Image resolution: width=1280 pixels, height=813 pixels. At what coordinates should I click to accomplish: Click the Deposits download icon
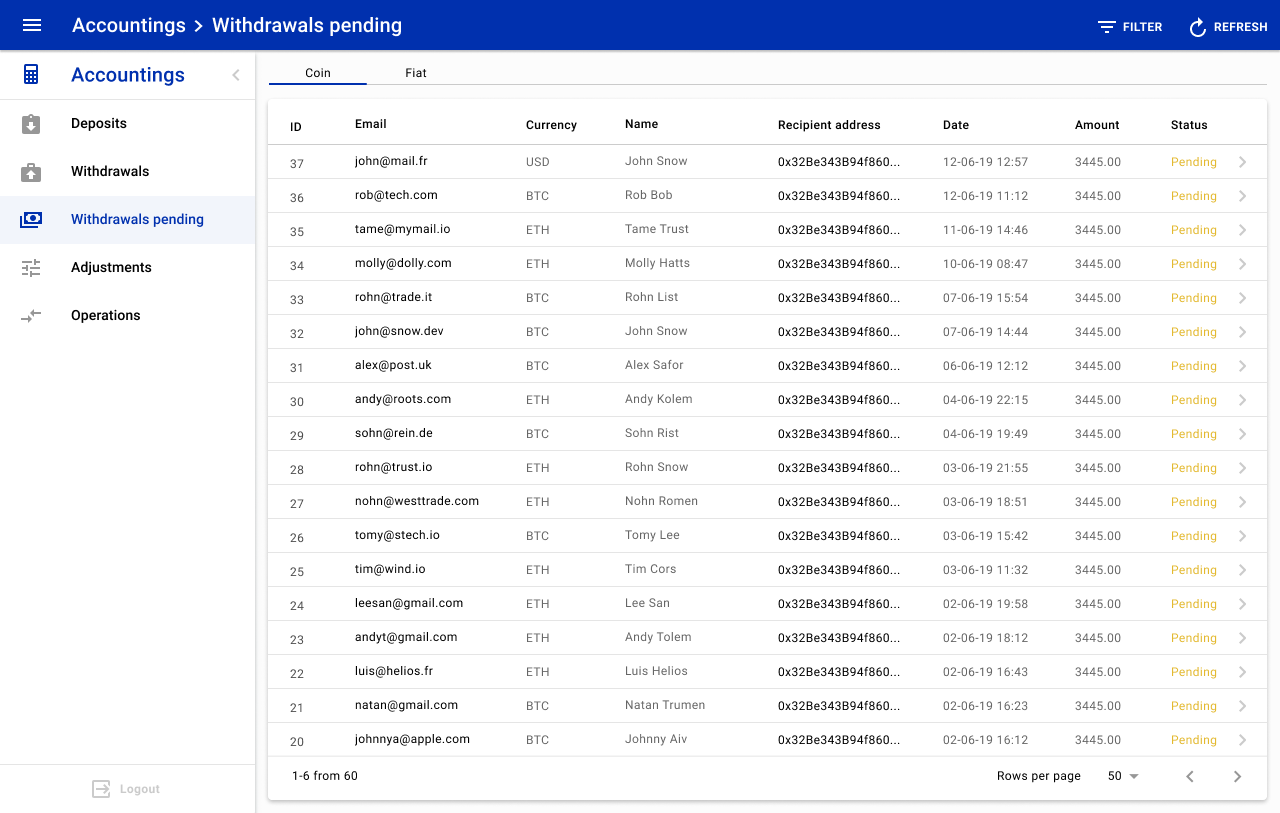(31, 124)
